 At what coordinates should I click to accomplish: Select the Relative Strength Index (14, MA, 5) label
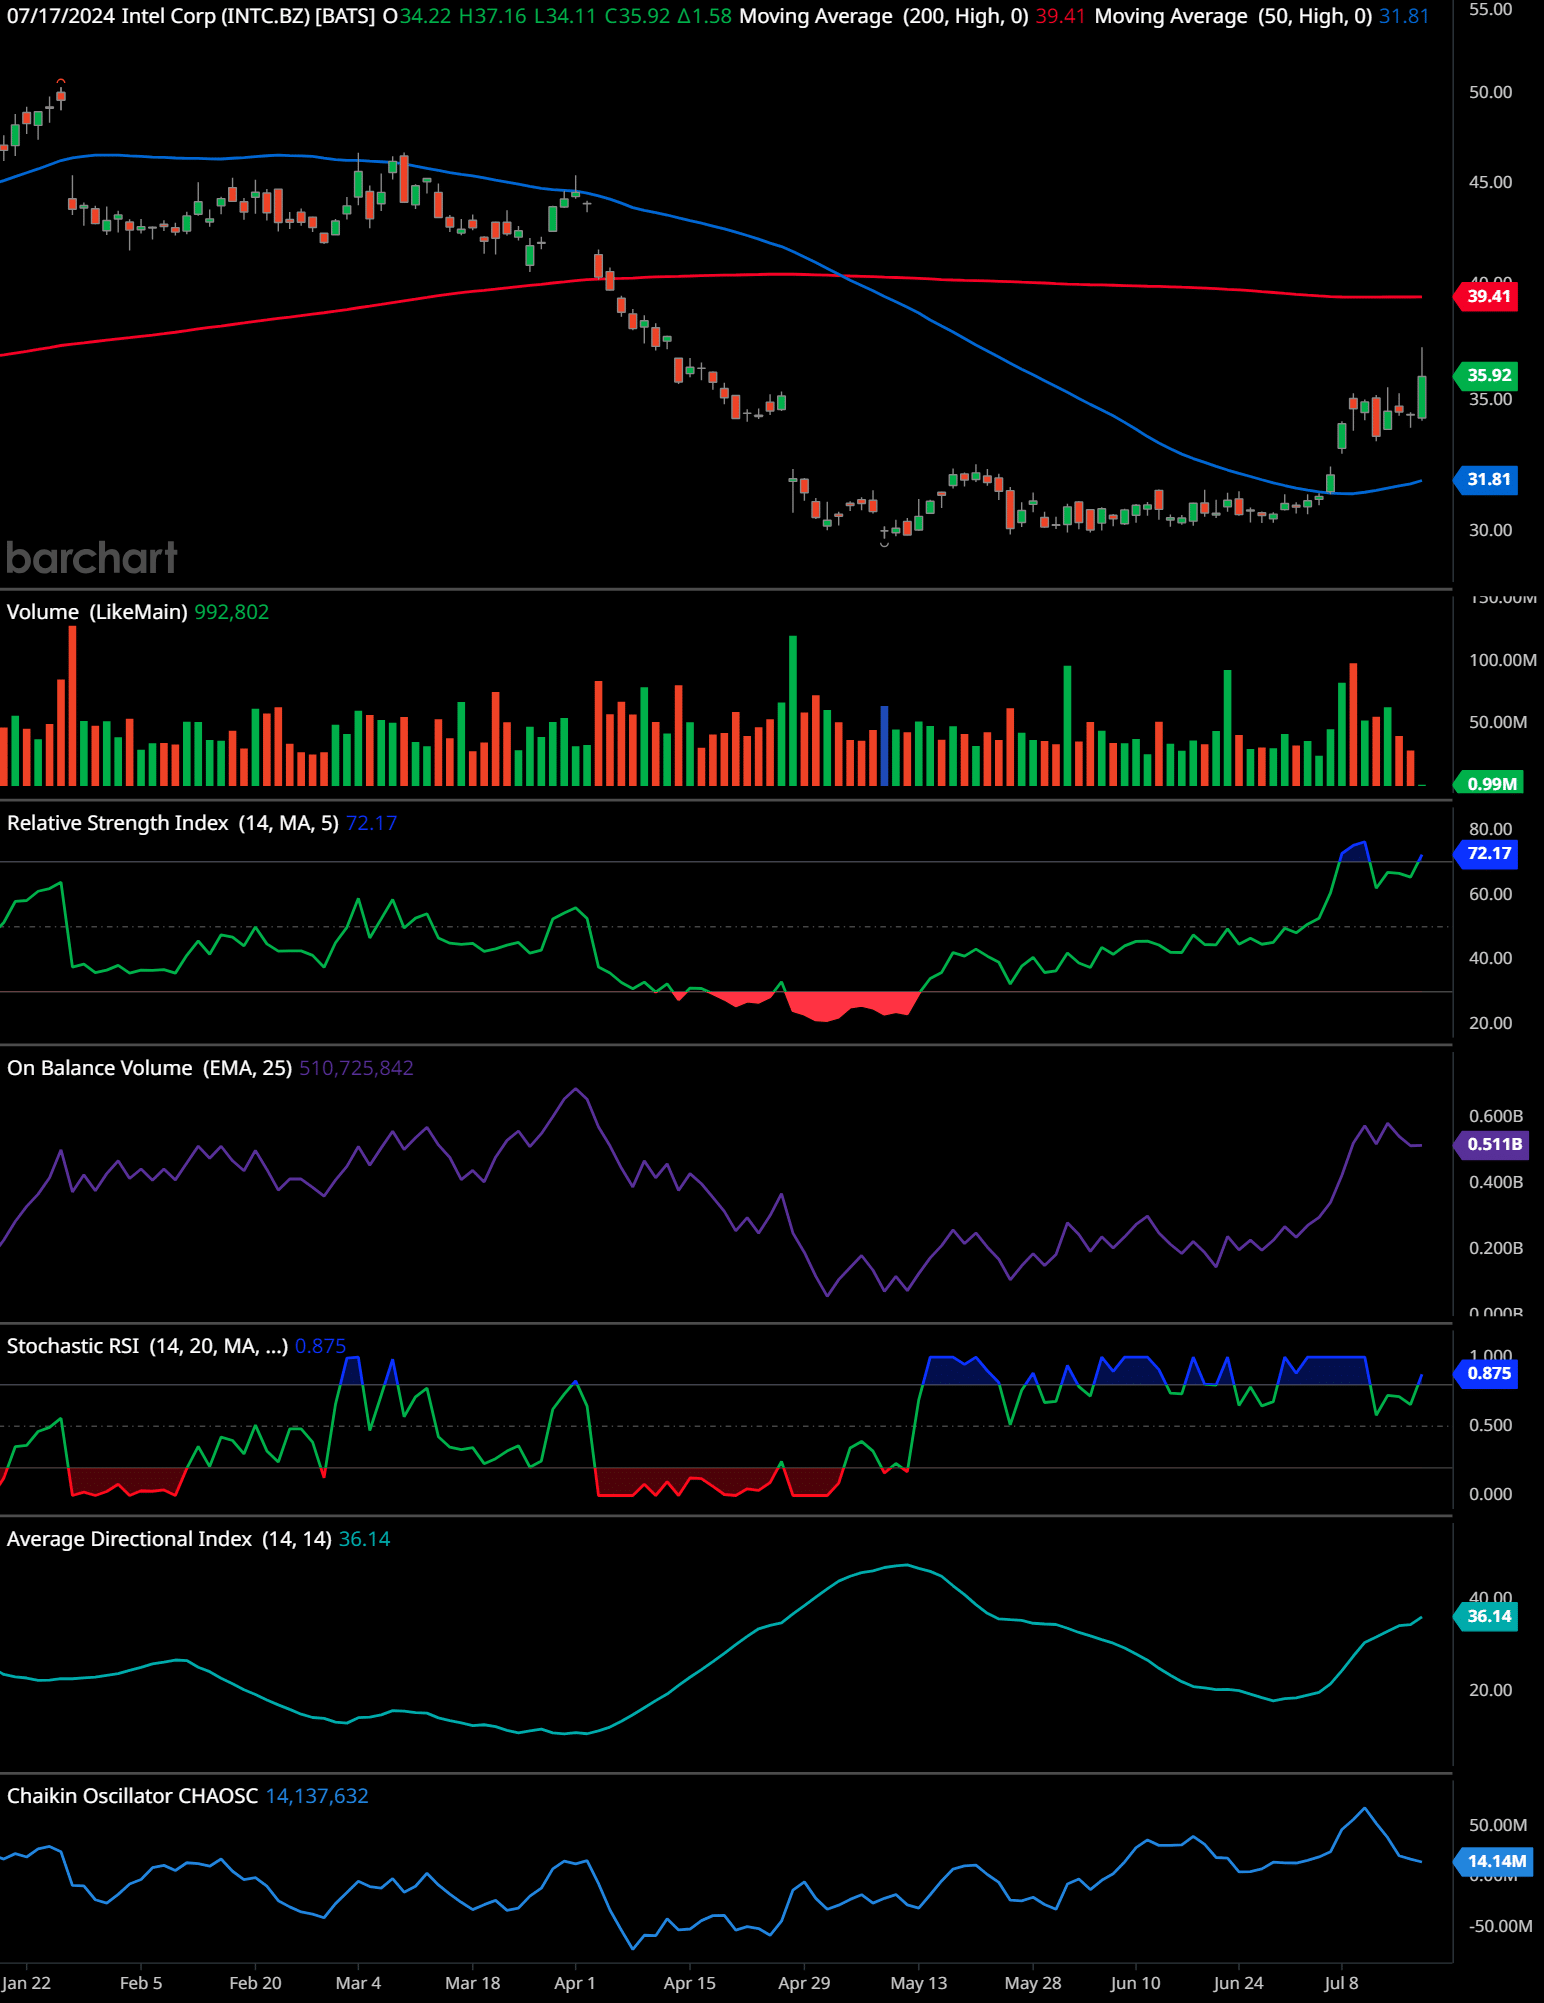tap(173, 823)
